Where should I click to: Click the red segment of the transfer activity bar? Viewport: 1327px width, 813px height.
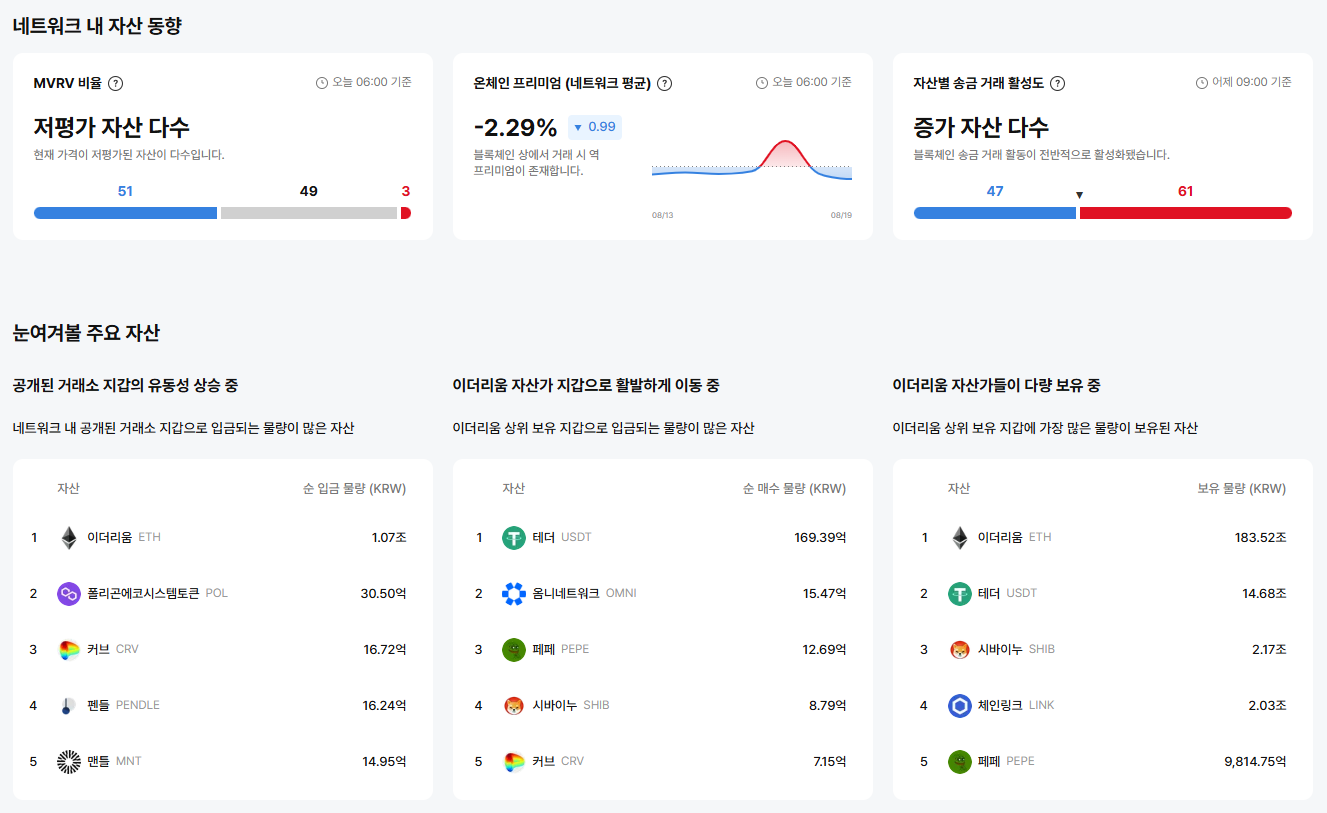pos(1186,213)
